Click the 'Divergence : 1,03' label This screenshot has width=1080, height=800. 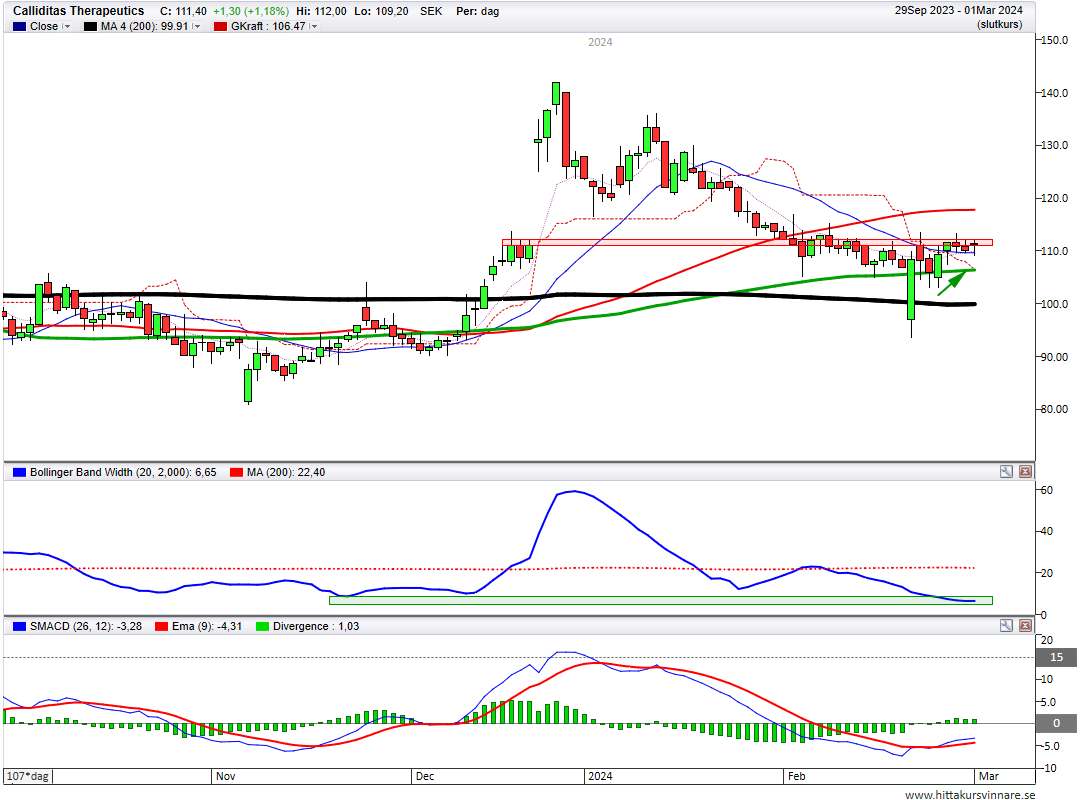316,626
